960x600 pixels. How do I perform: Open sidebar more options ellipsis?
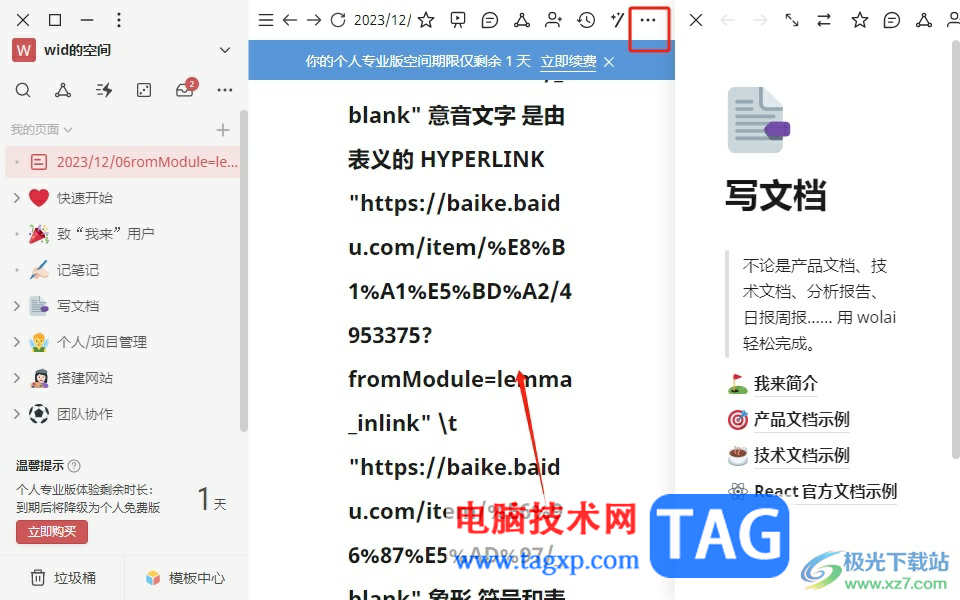click(225, 91)
